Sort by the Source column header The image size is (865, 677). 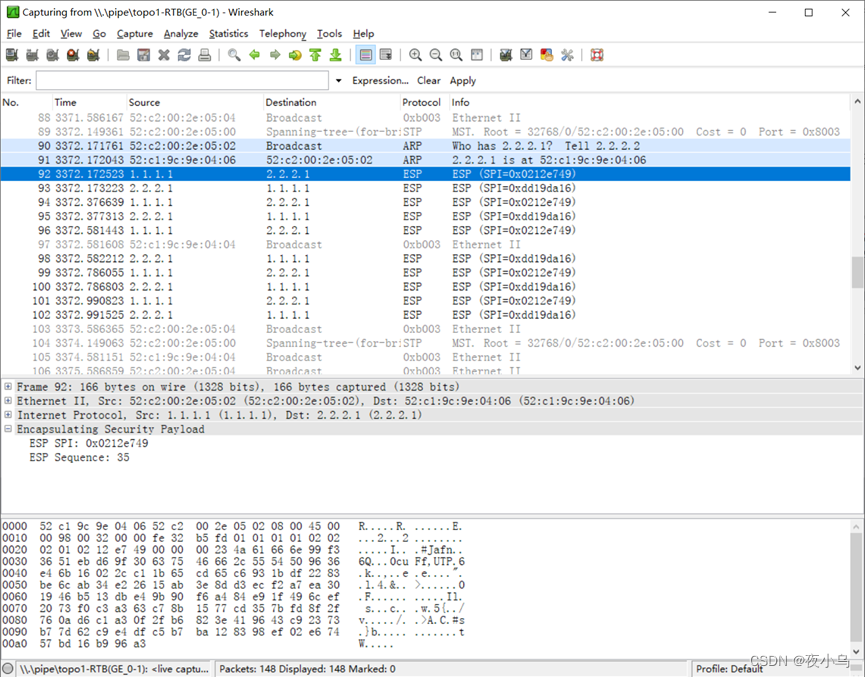coord(195,102)
